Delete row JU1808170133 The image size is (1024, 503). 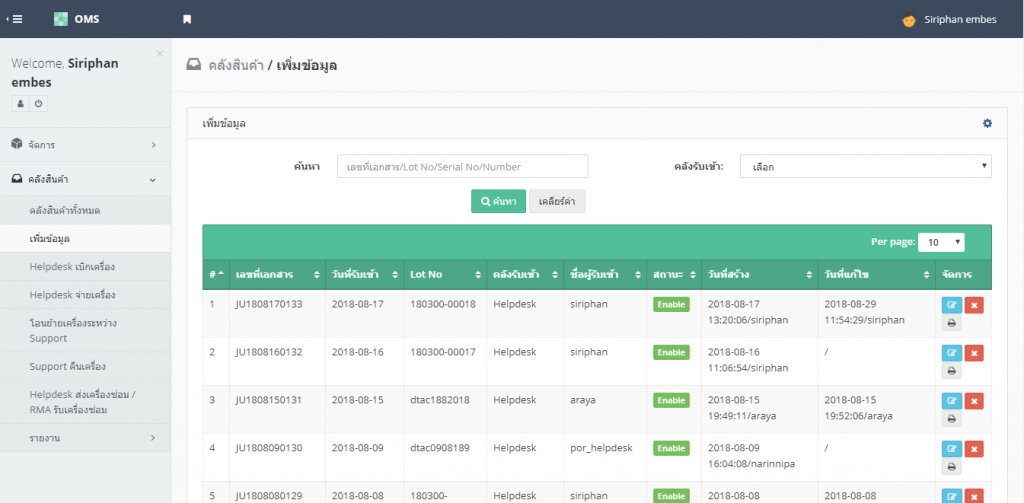coord(974,305)
